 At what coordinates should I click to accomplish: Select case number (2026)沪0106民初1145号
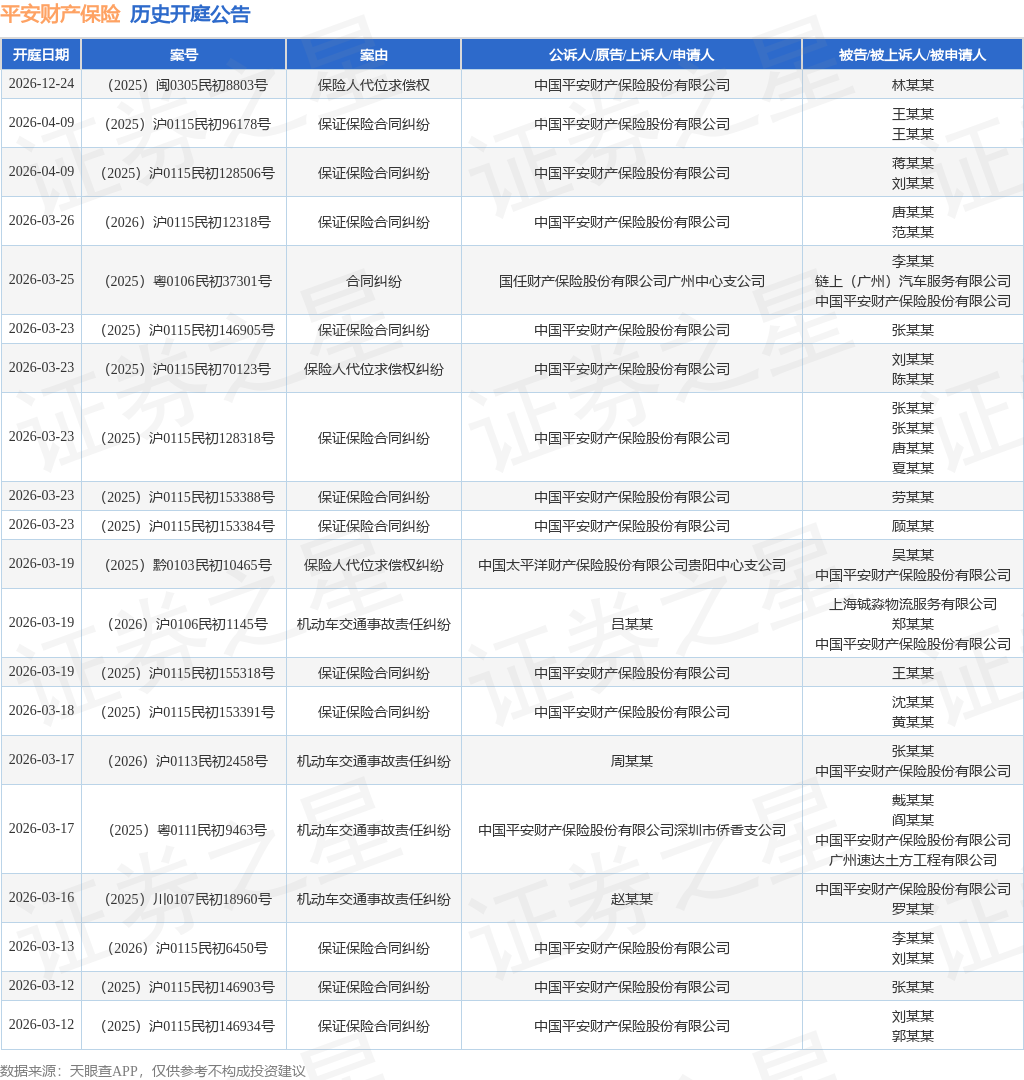click(x=184, y=625)
